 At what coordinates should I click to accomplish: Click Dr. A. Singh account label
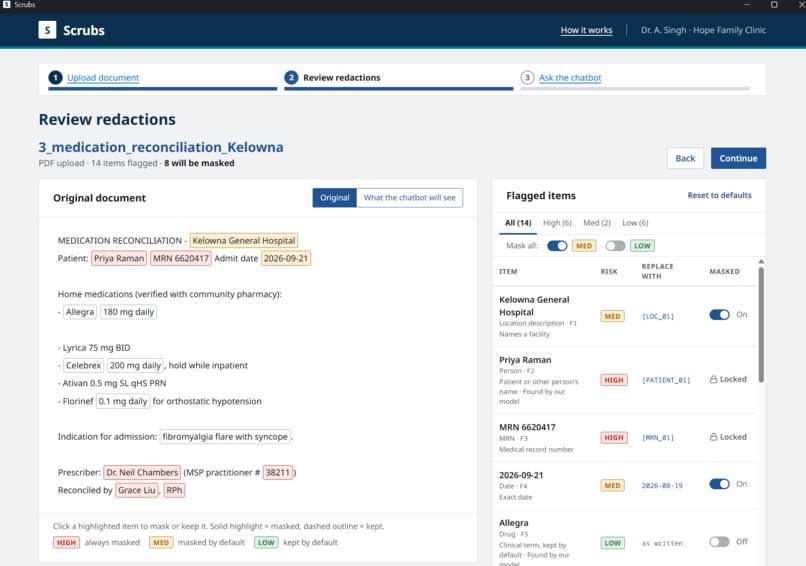click(703, 30)
